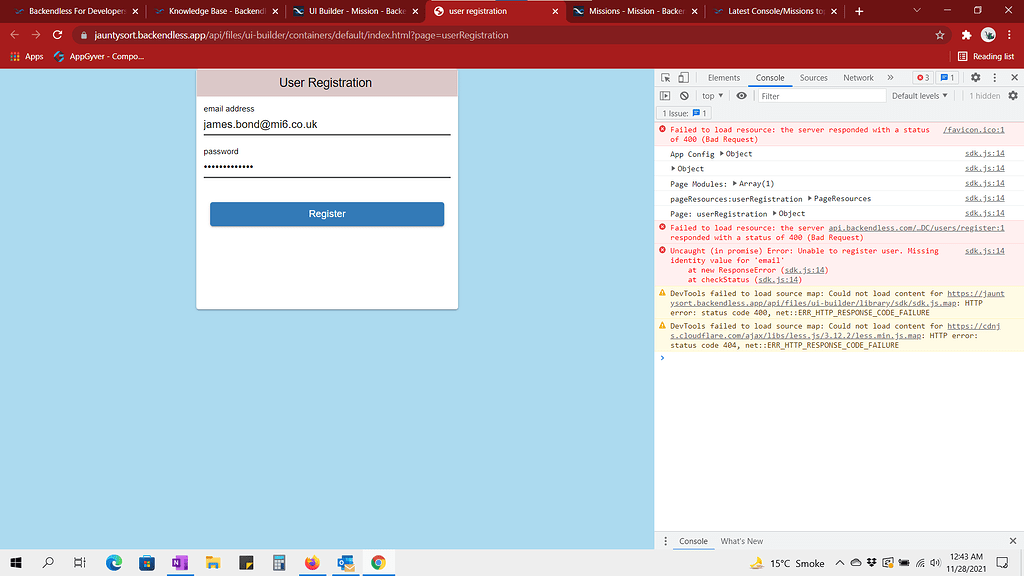The image size is (1024, 576).
Task: Click the Issues notification icon
Action: 946,77
